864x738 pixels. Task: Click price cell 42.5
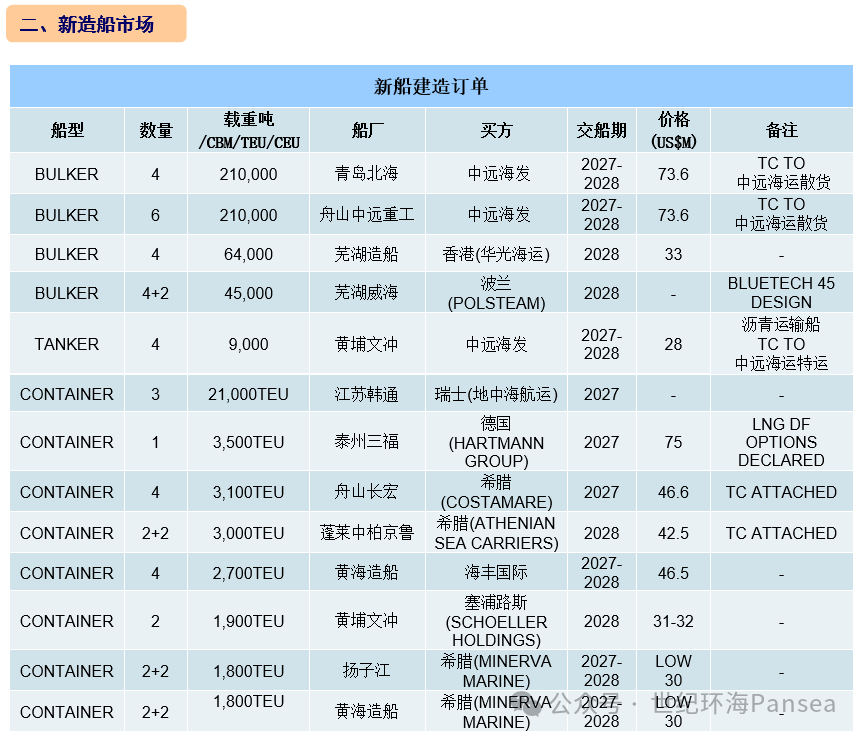pyautogui.click(x=673, y=534)
